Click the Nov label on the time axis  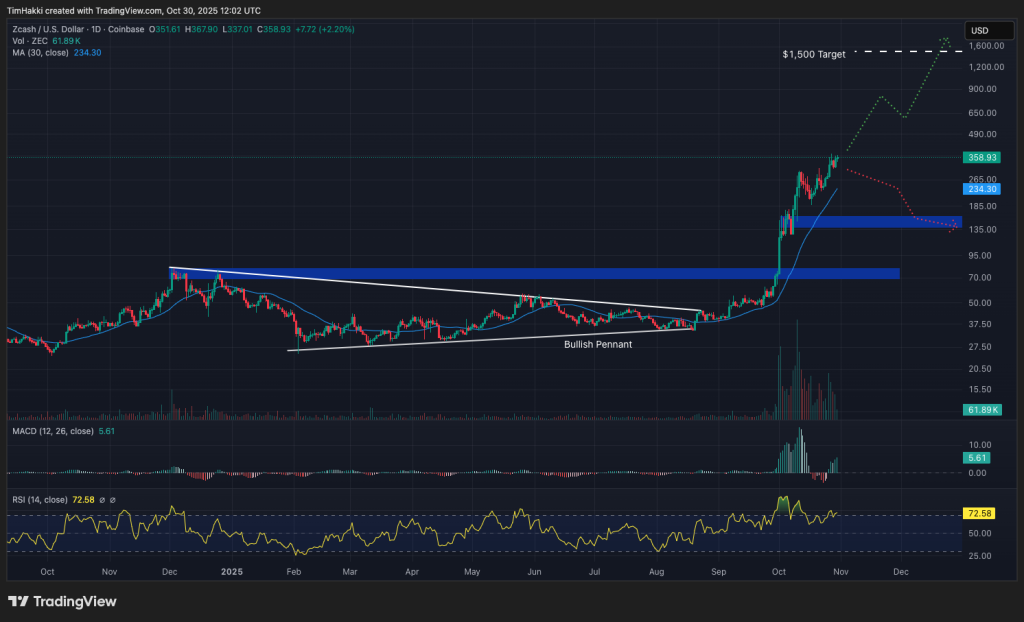click(x=840, y=571)
